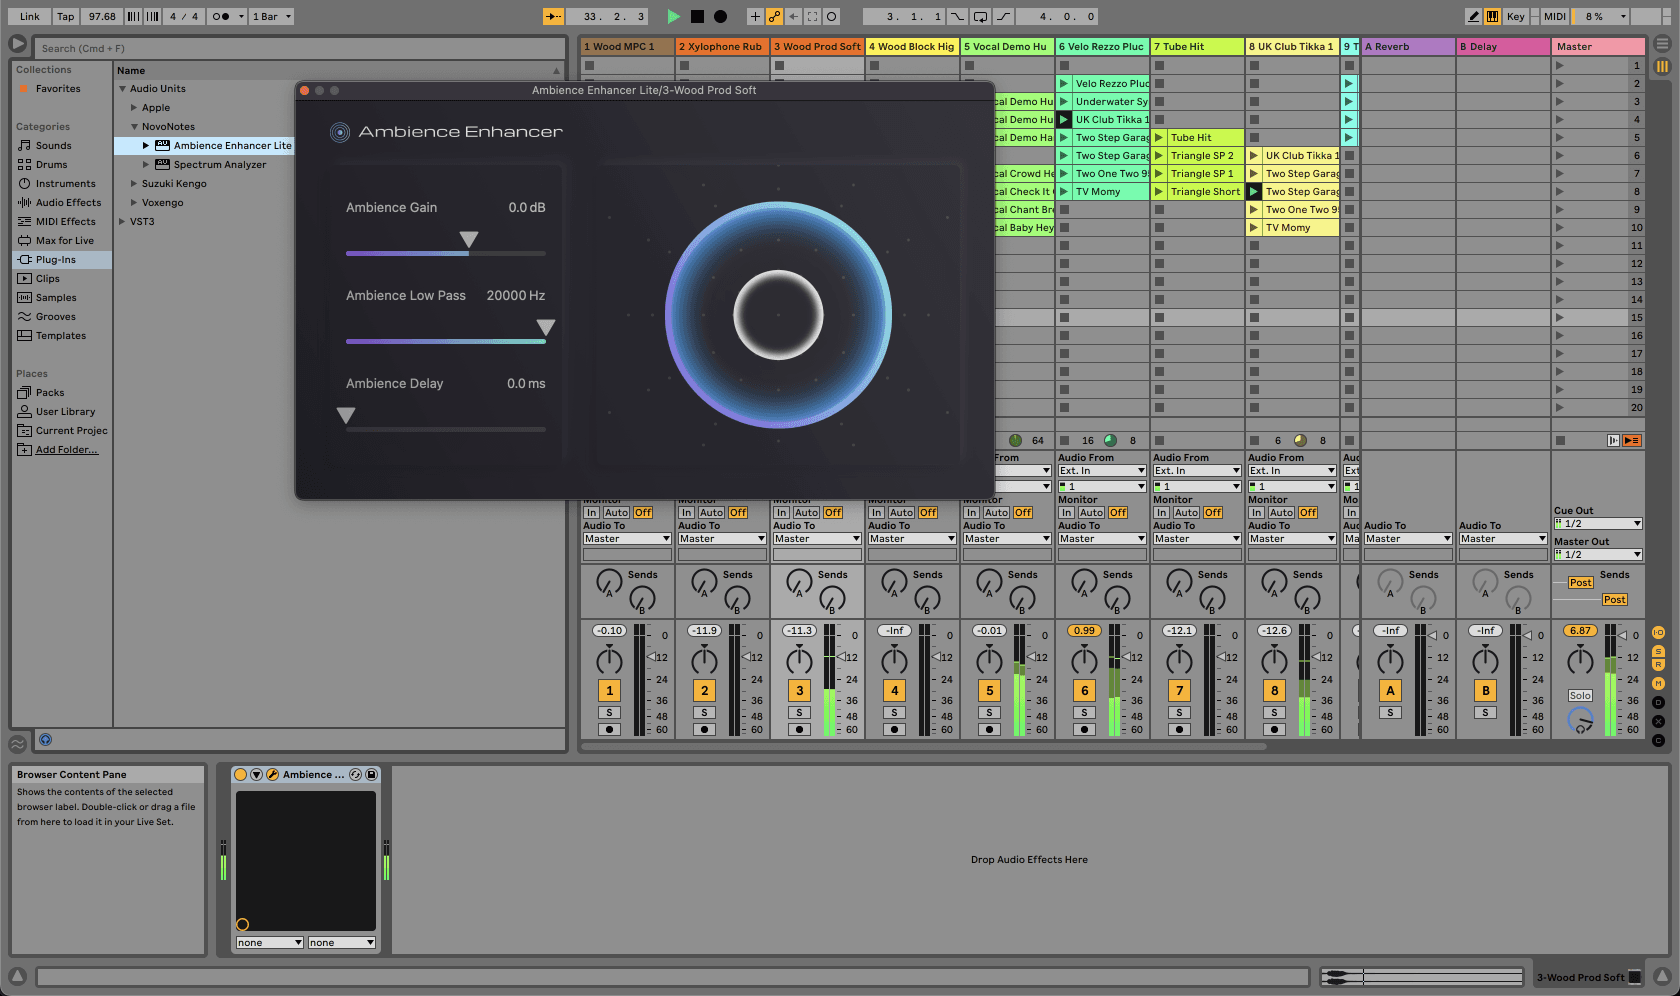The width and height of the screenshot is (1680, 996).
Task: Click the Ambience Delay slider handle
Action: (x=346, y=415)
